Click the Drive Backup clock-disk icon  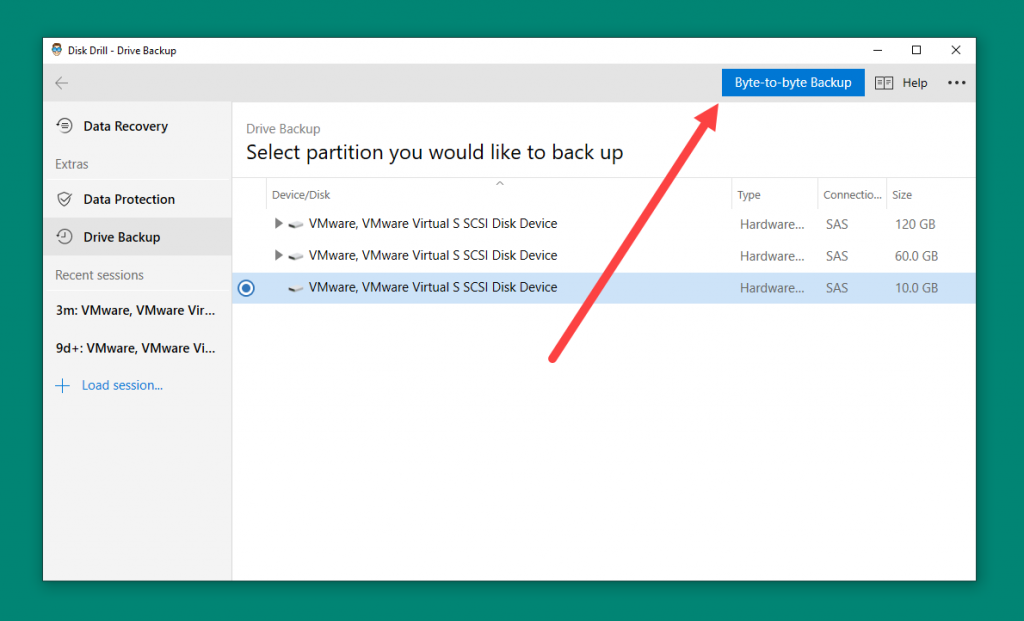point(66,237)
